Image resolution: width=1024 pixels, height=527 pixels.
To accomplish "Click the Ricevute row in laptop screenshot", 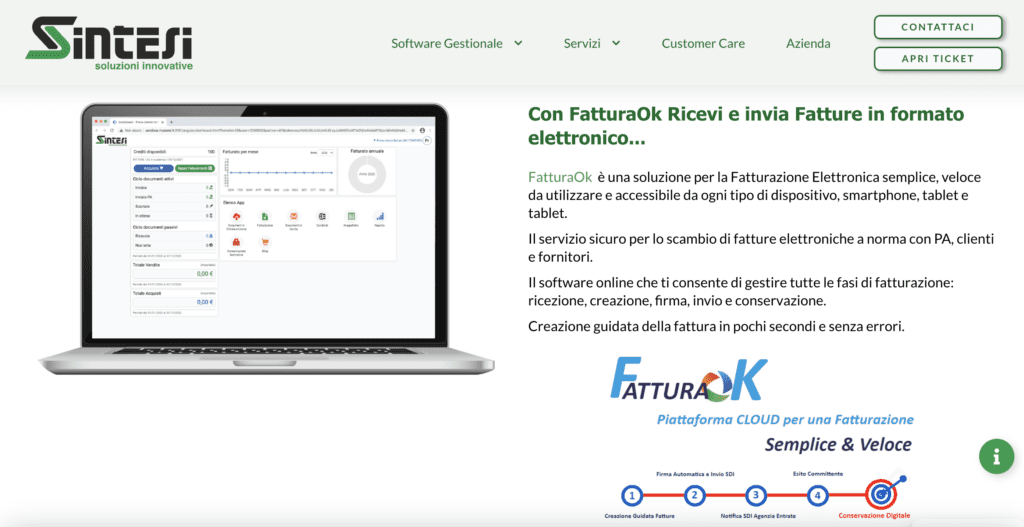I will click(x=174, y=236).
